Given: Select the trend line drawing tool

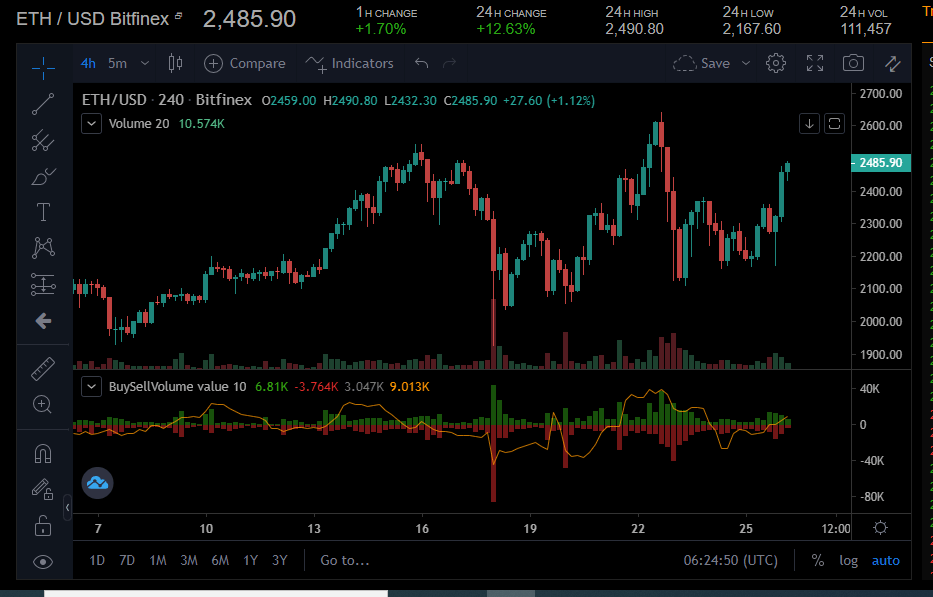Looking at the screenshot, I should click(x=43, y=104).
